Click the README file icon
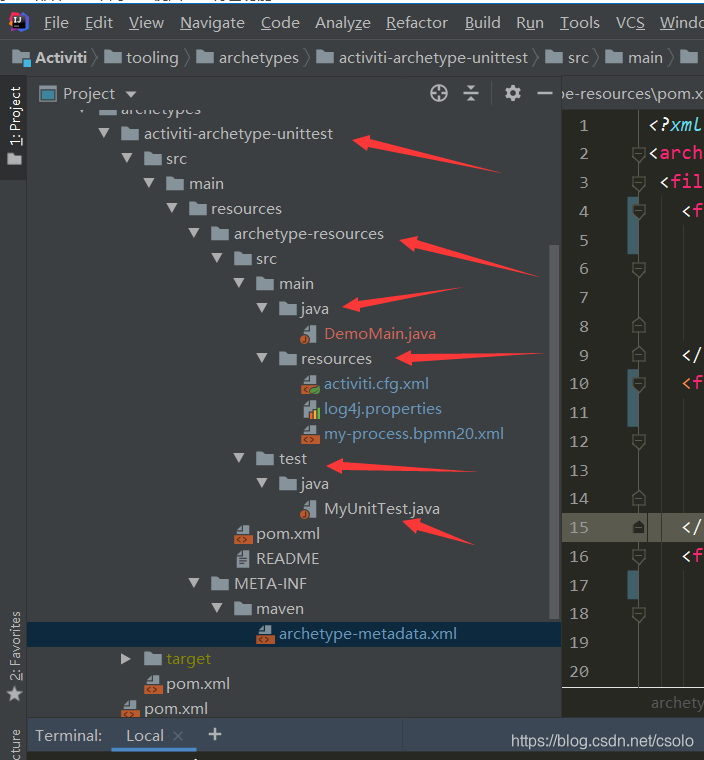 point(243,559)
